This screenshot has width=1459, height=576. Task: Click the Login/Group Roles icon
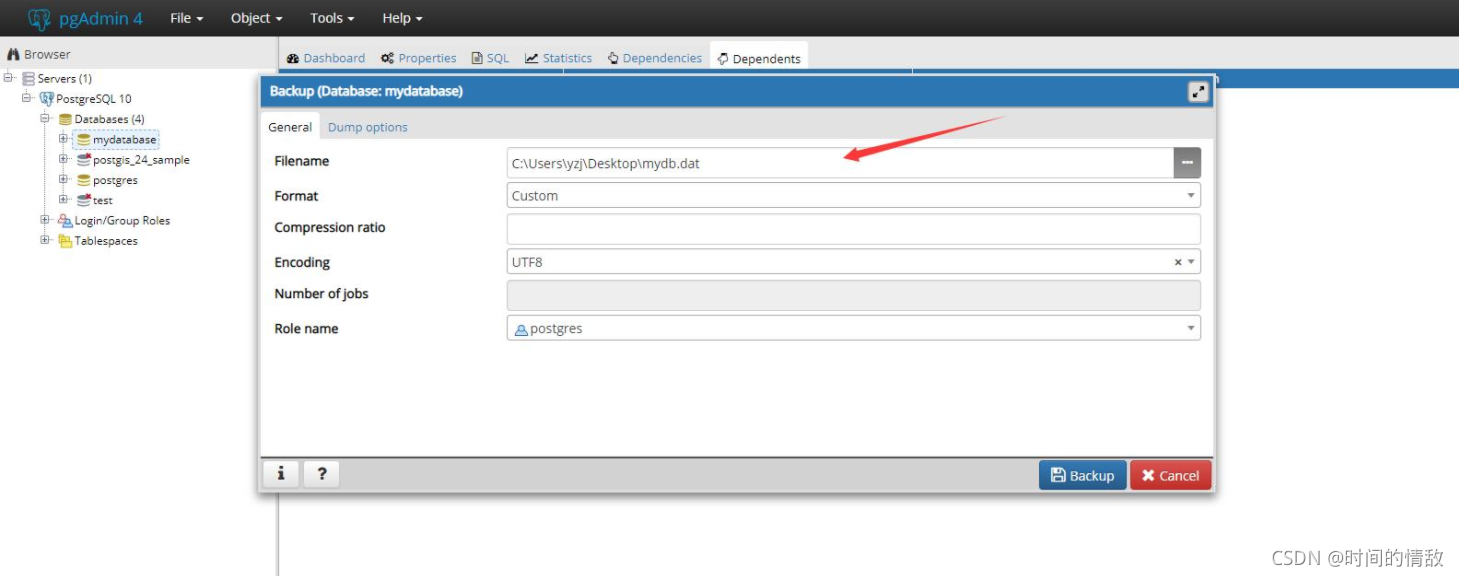tap(65, 220)
